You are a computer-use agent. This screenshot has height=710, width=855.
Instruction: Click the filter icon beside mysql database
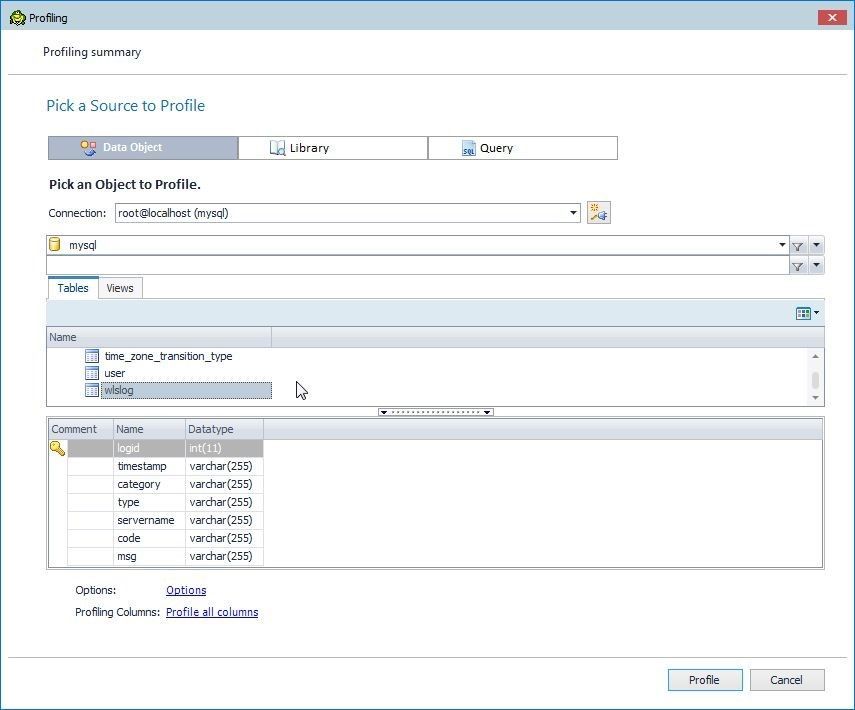797,246
